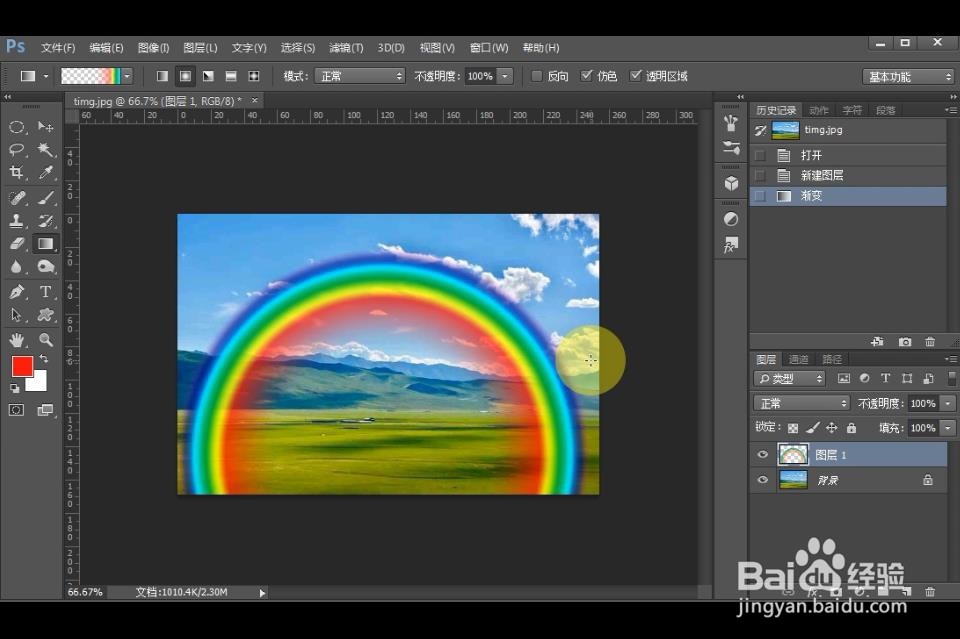Switch to the 动作 tab

click(819, 110)
